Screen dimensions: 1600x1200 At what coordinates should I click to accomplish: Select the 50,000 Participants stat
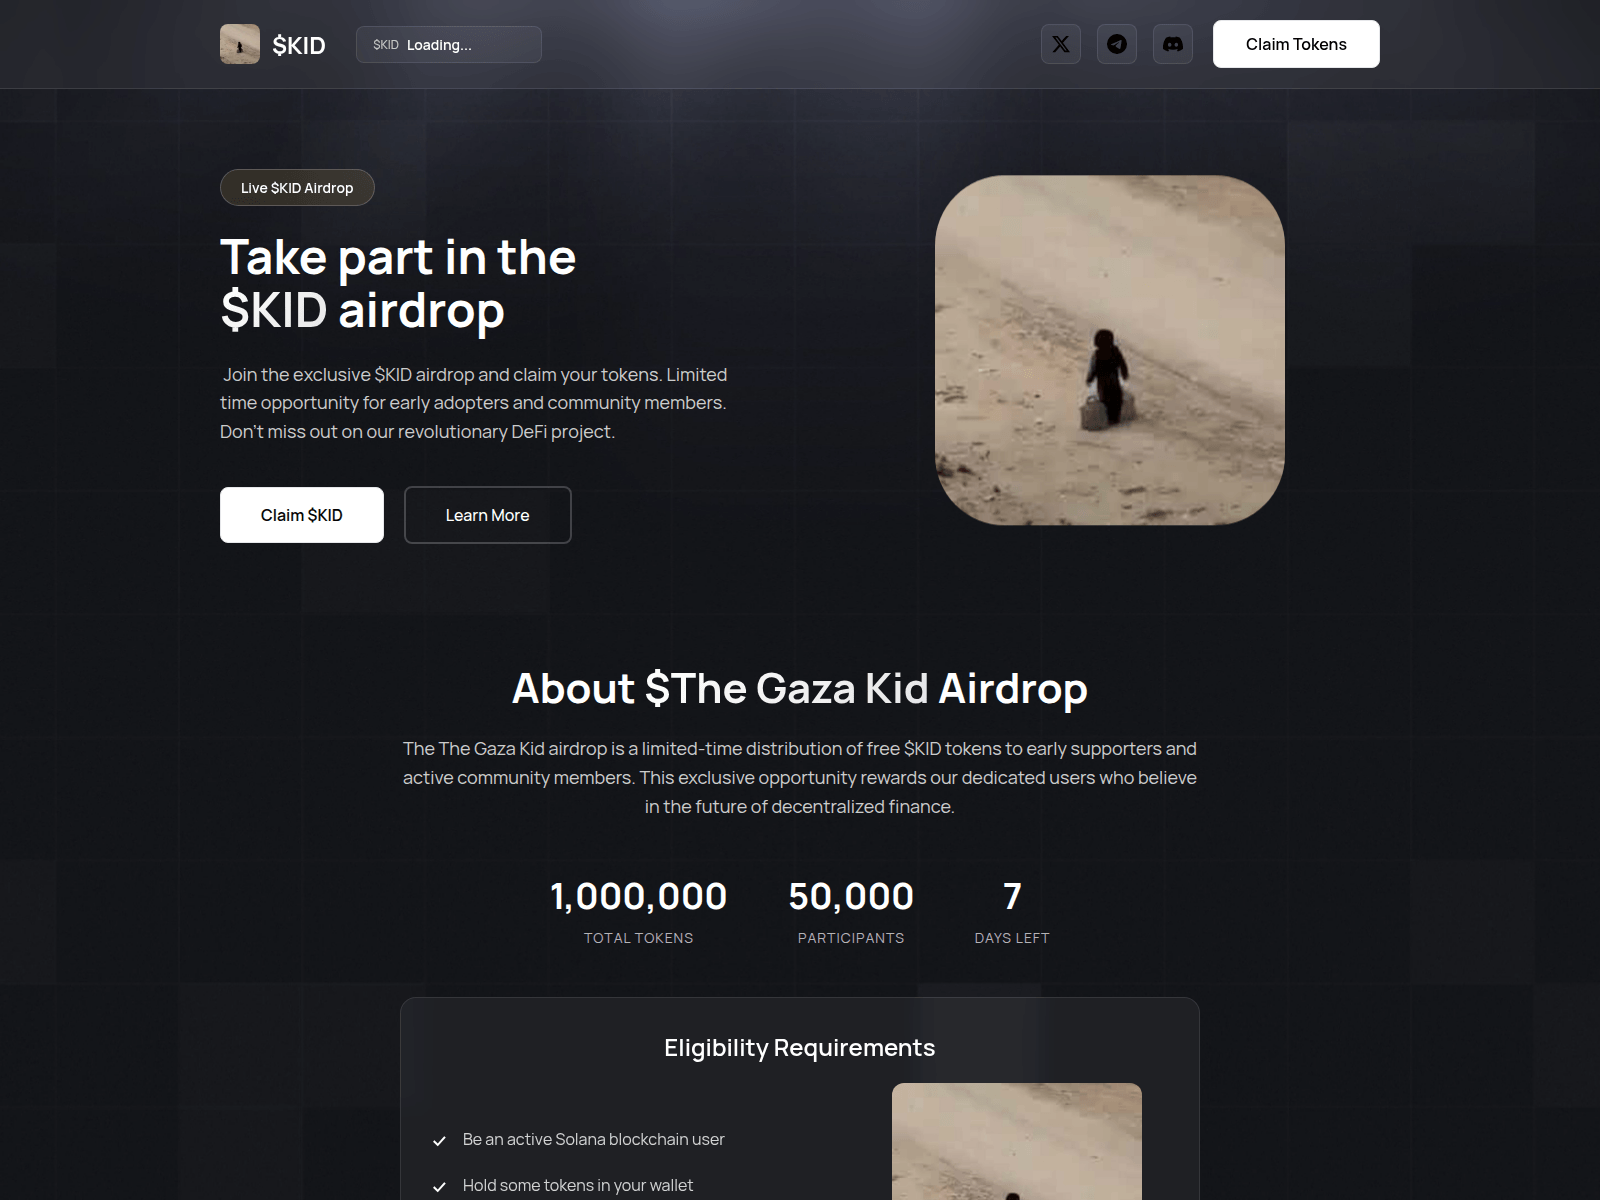[851, 911]
